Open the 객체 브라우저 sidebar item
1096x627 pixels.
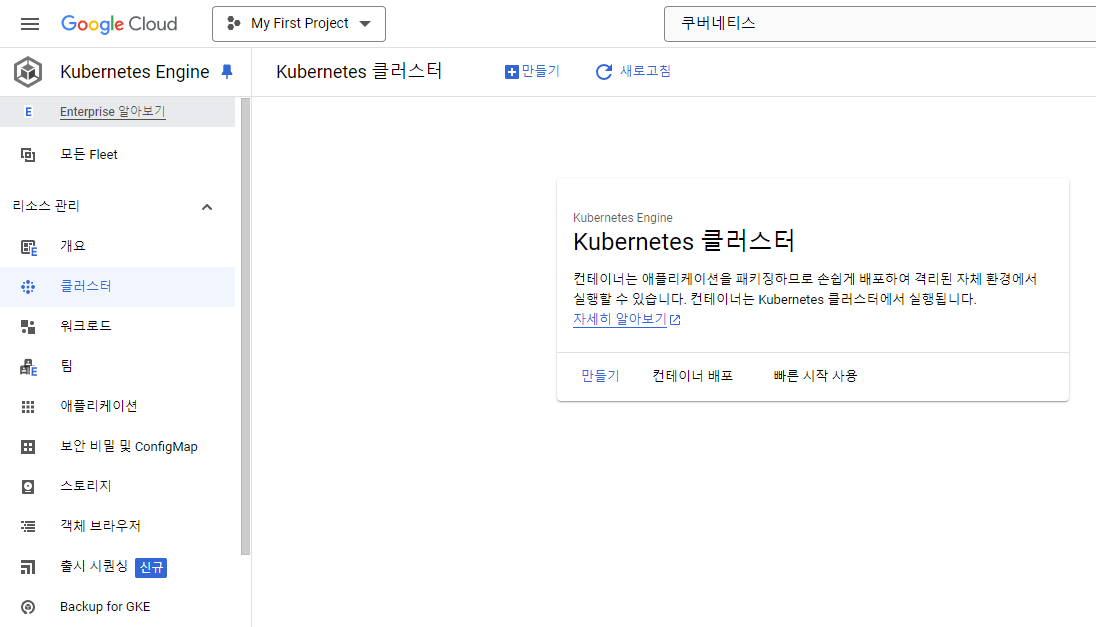pos(101,526)
